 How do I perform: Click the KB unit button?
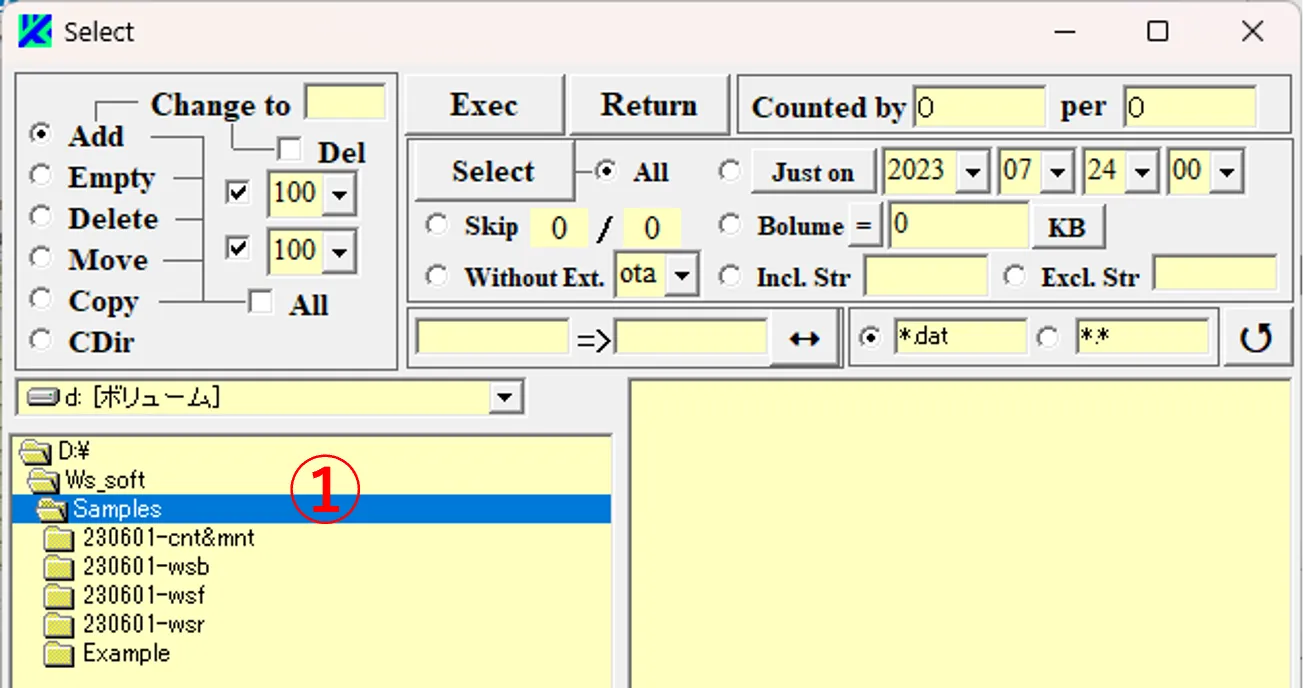point(1067,226)
